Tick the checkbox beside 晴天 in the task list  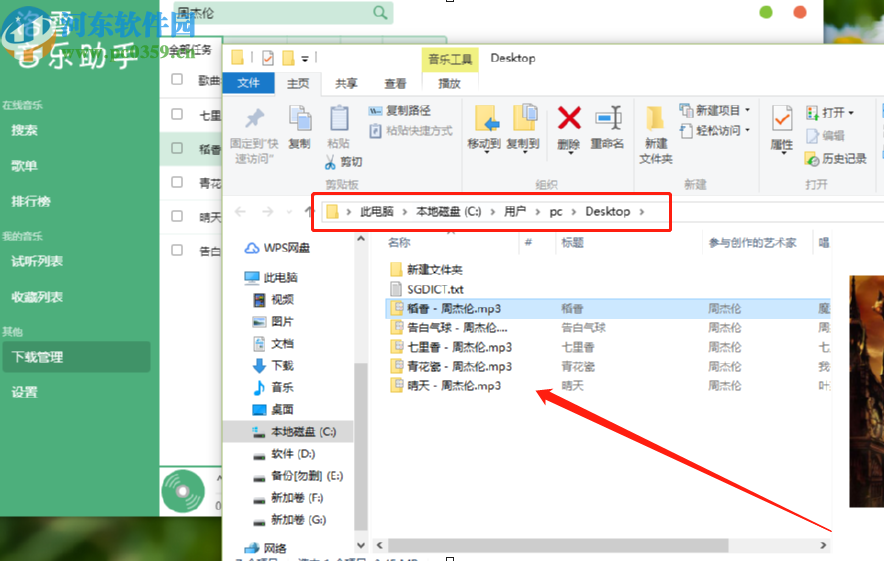[x=177, y=215]
